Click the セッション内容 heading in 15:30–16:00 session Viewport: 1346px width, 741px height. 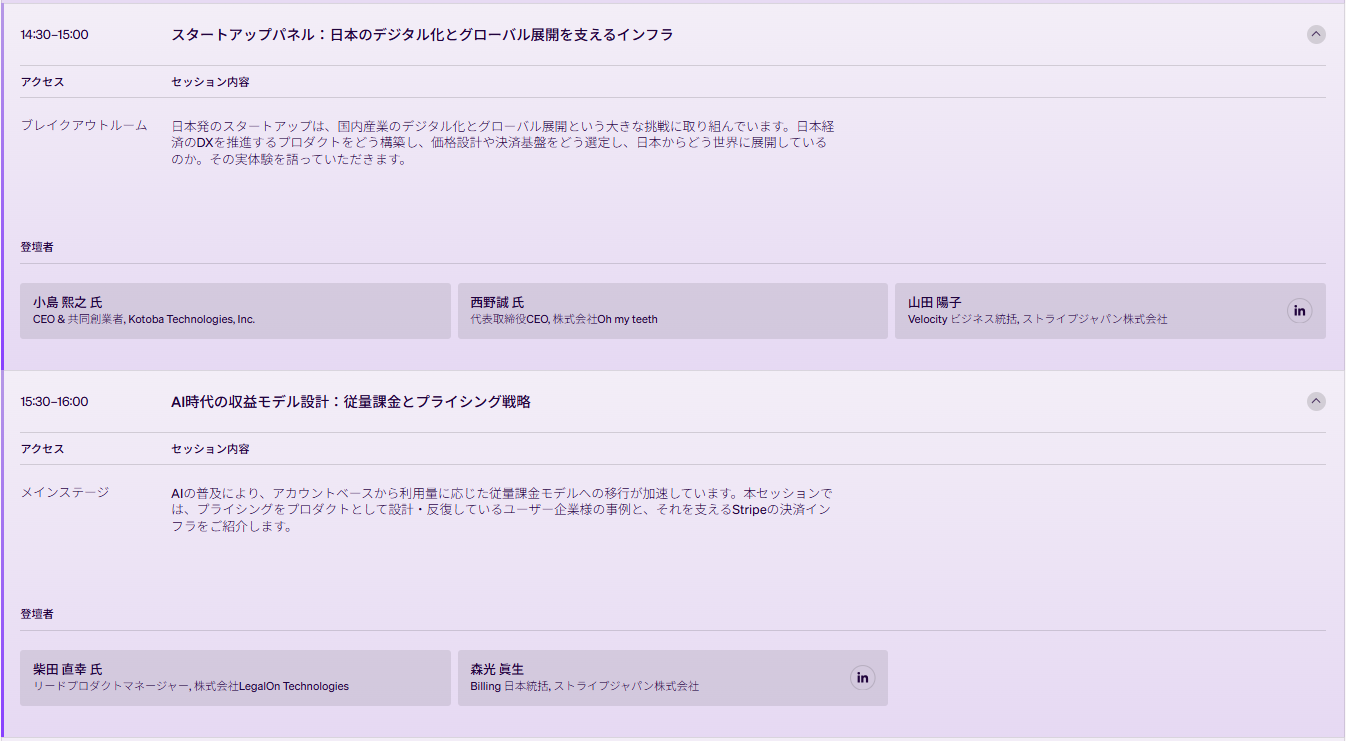pos(210,449)
